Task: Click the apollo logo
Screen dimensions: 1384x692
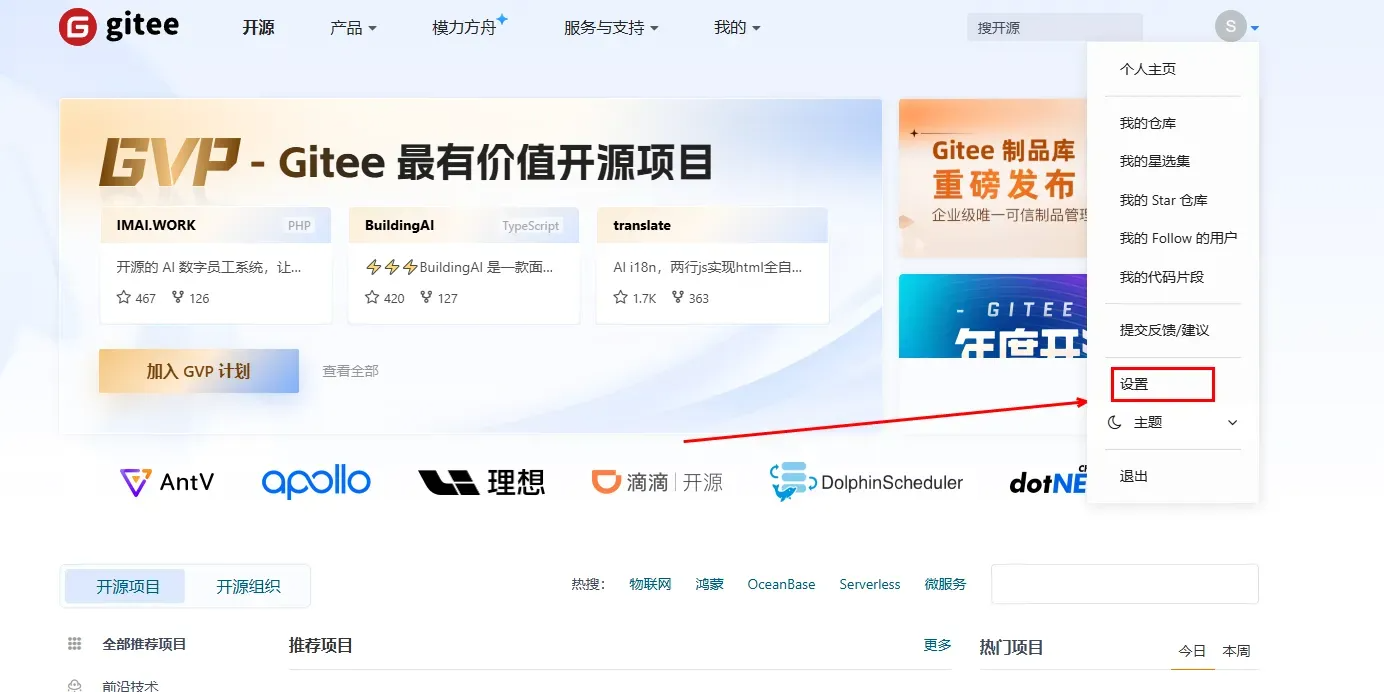Action: click(316, 481)
